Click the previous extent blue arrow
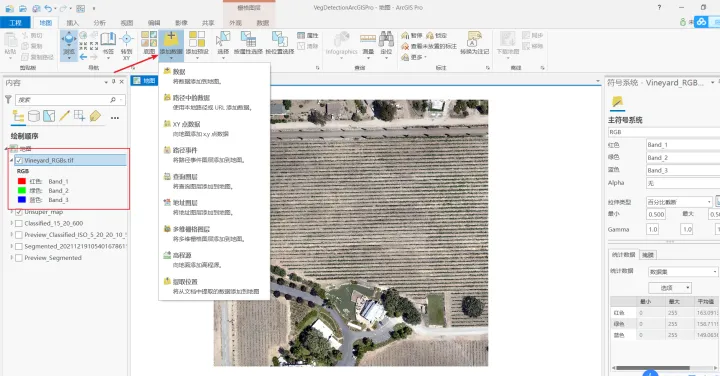This screenshot has width=720, height=376. [x=83, y=57]
